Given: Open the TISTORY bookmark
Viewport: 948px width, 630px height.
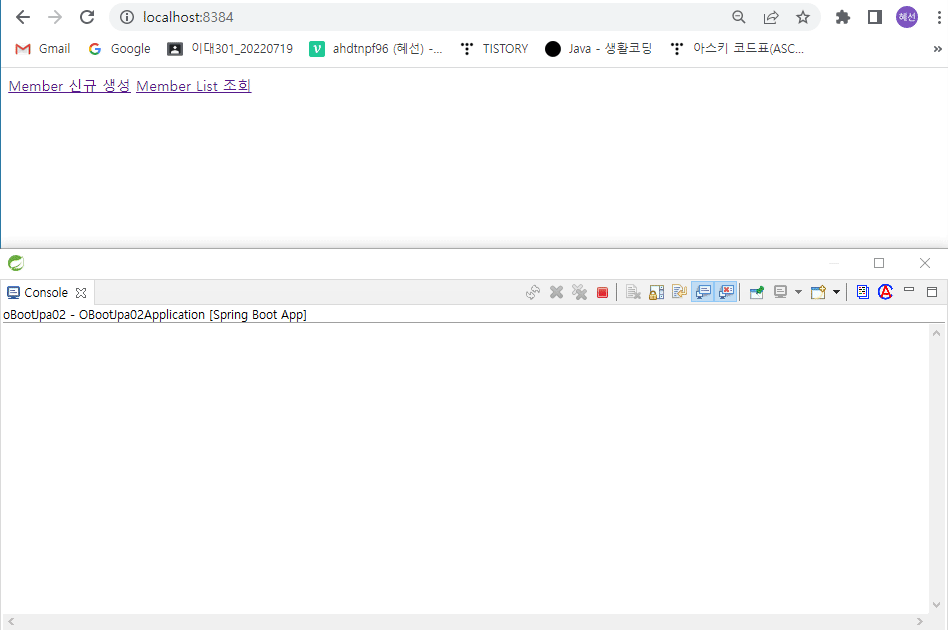Looking at the screenshot, I should pos(494,49).
